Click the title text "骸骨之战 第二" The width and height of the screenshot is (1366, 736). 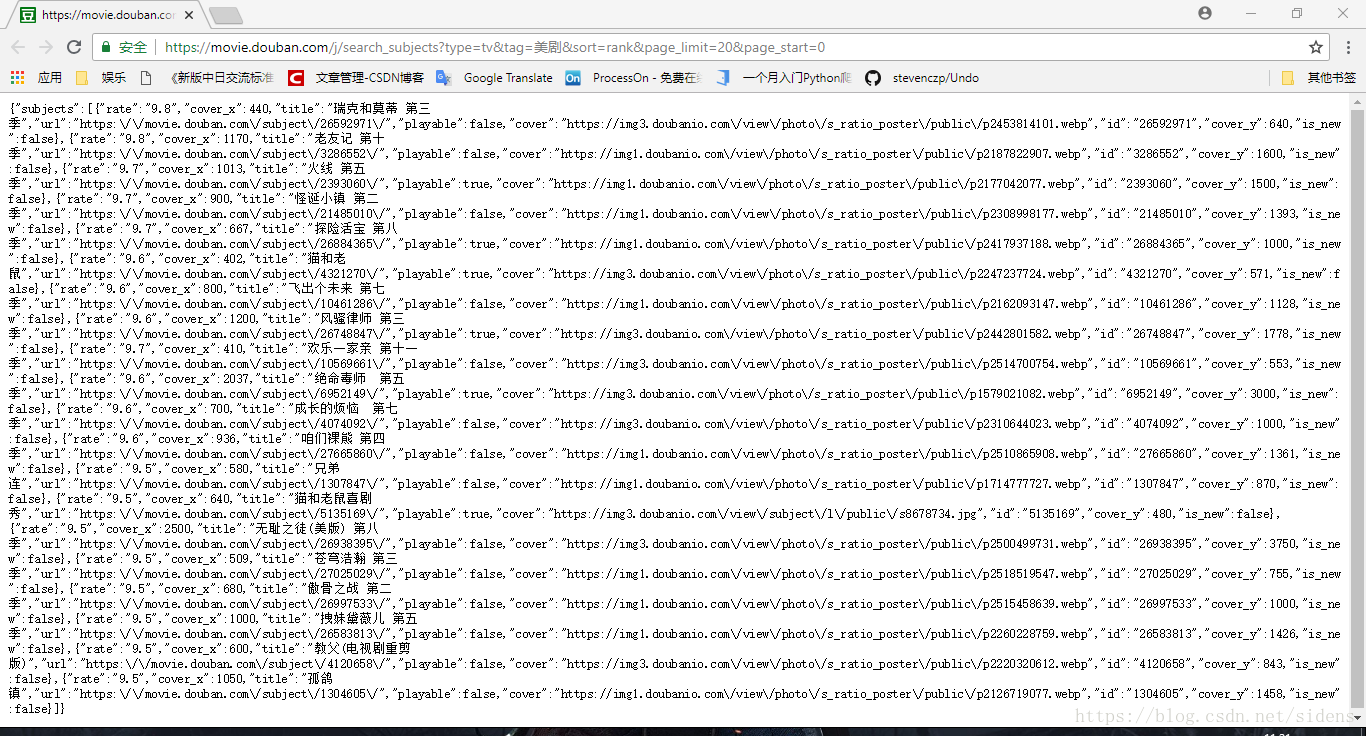pos(349,588)
